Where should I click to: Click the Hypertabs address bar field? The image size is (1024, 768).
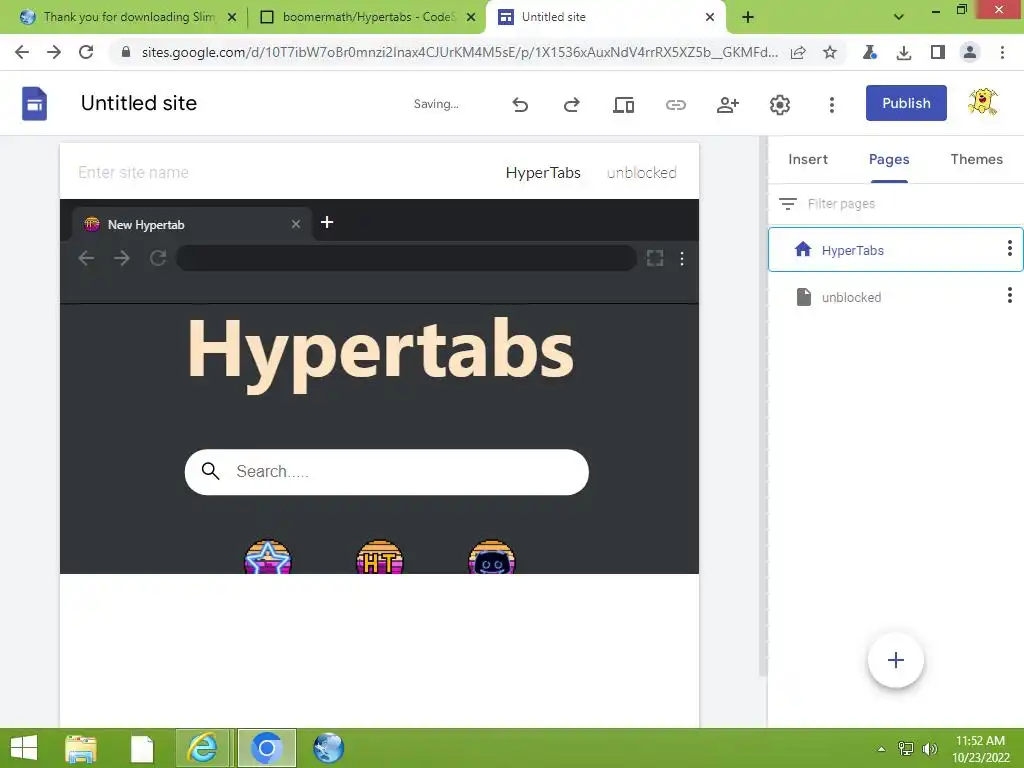click(x=406, y=258)
